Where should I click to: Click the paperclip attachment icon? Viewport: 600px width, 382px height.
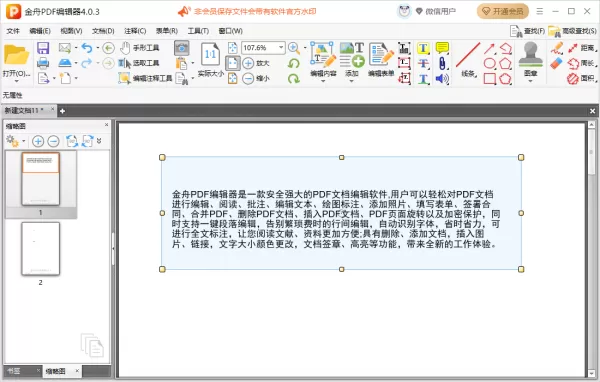442,63
